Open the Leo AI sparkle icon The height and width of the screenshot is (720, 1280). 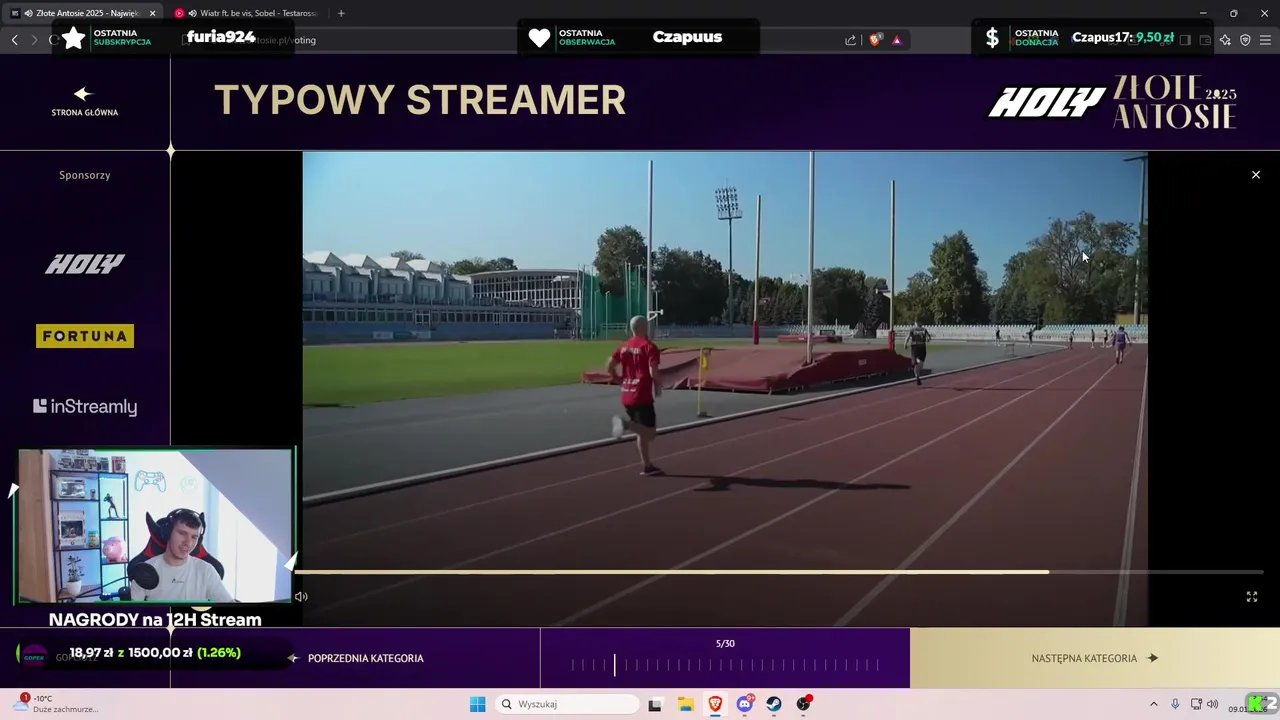click(1225, 40)
